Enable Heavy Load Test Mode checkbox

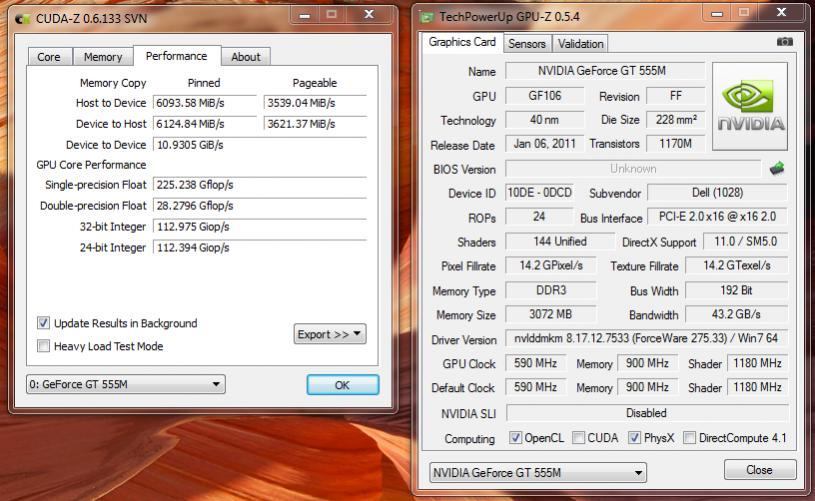(x=44, y=346)
